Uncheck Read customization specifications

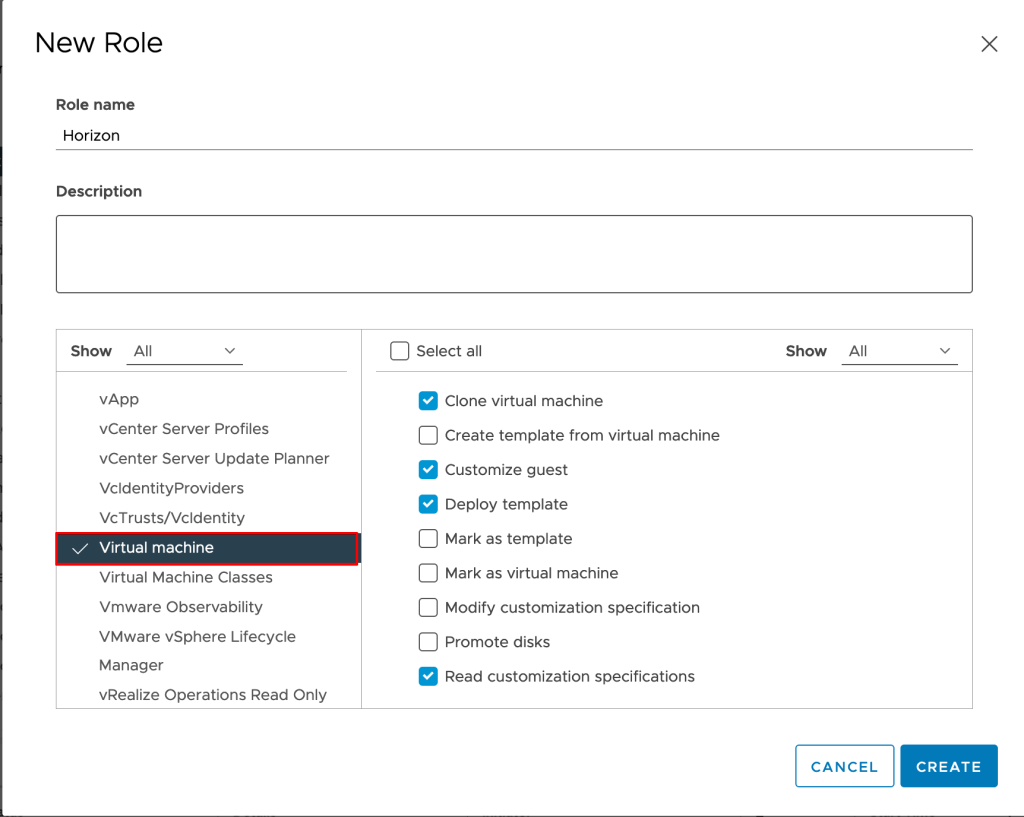[x=428, y=677]
